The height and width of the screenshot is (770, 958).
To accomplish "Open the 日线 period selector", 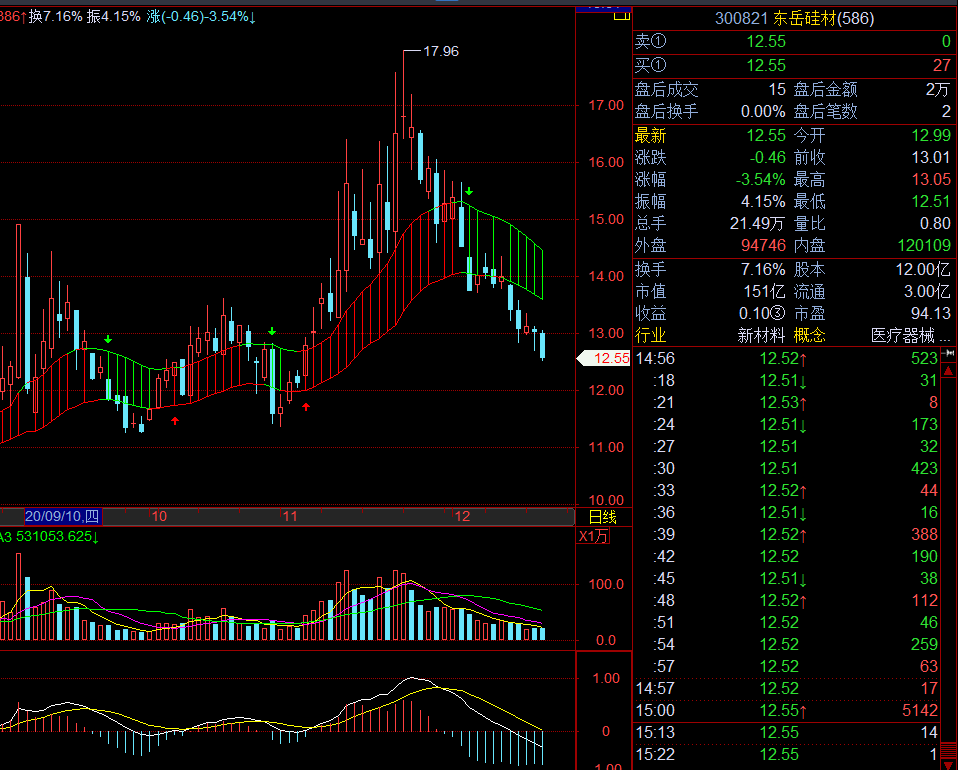I will point(602,517).
